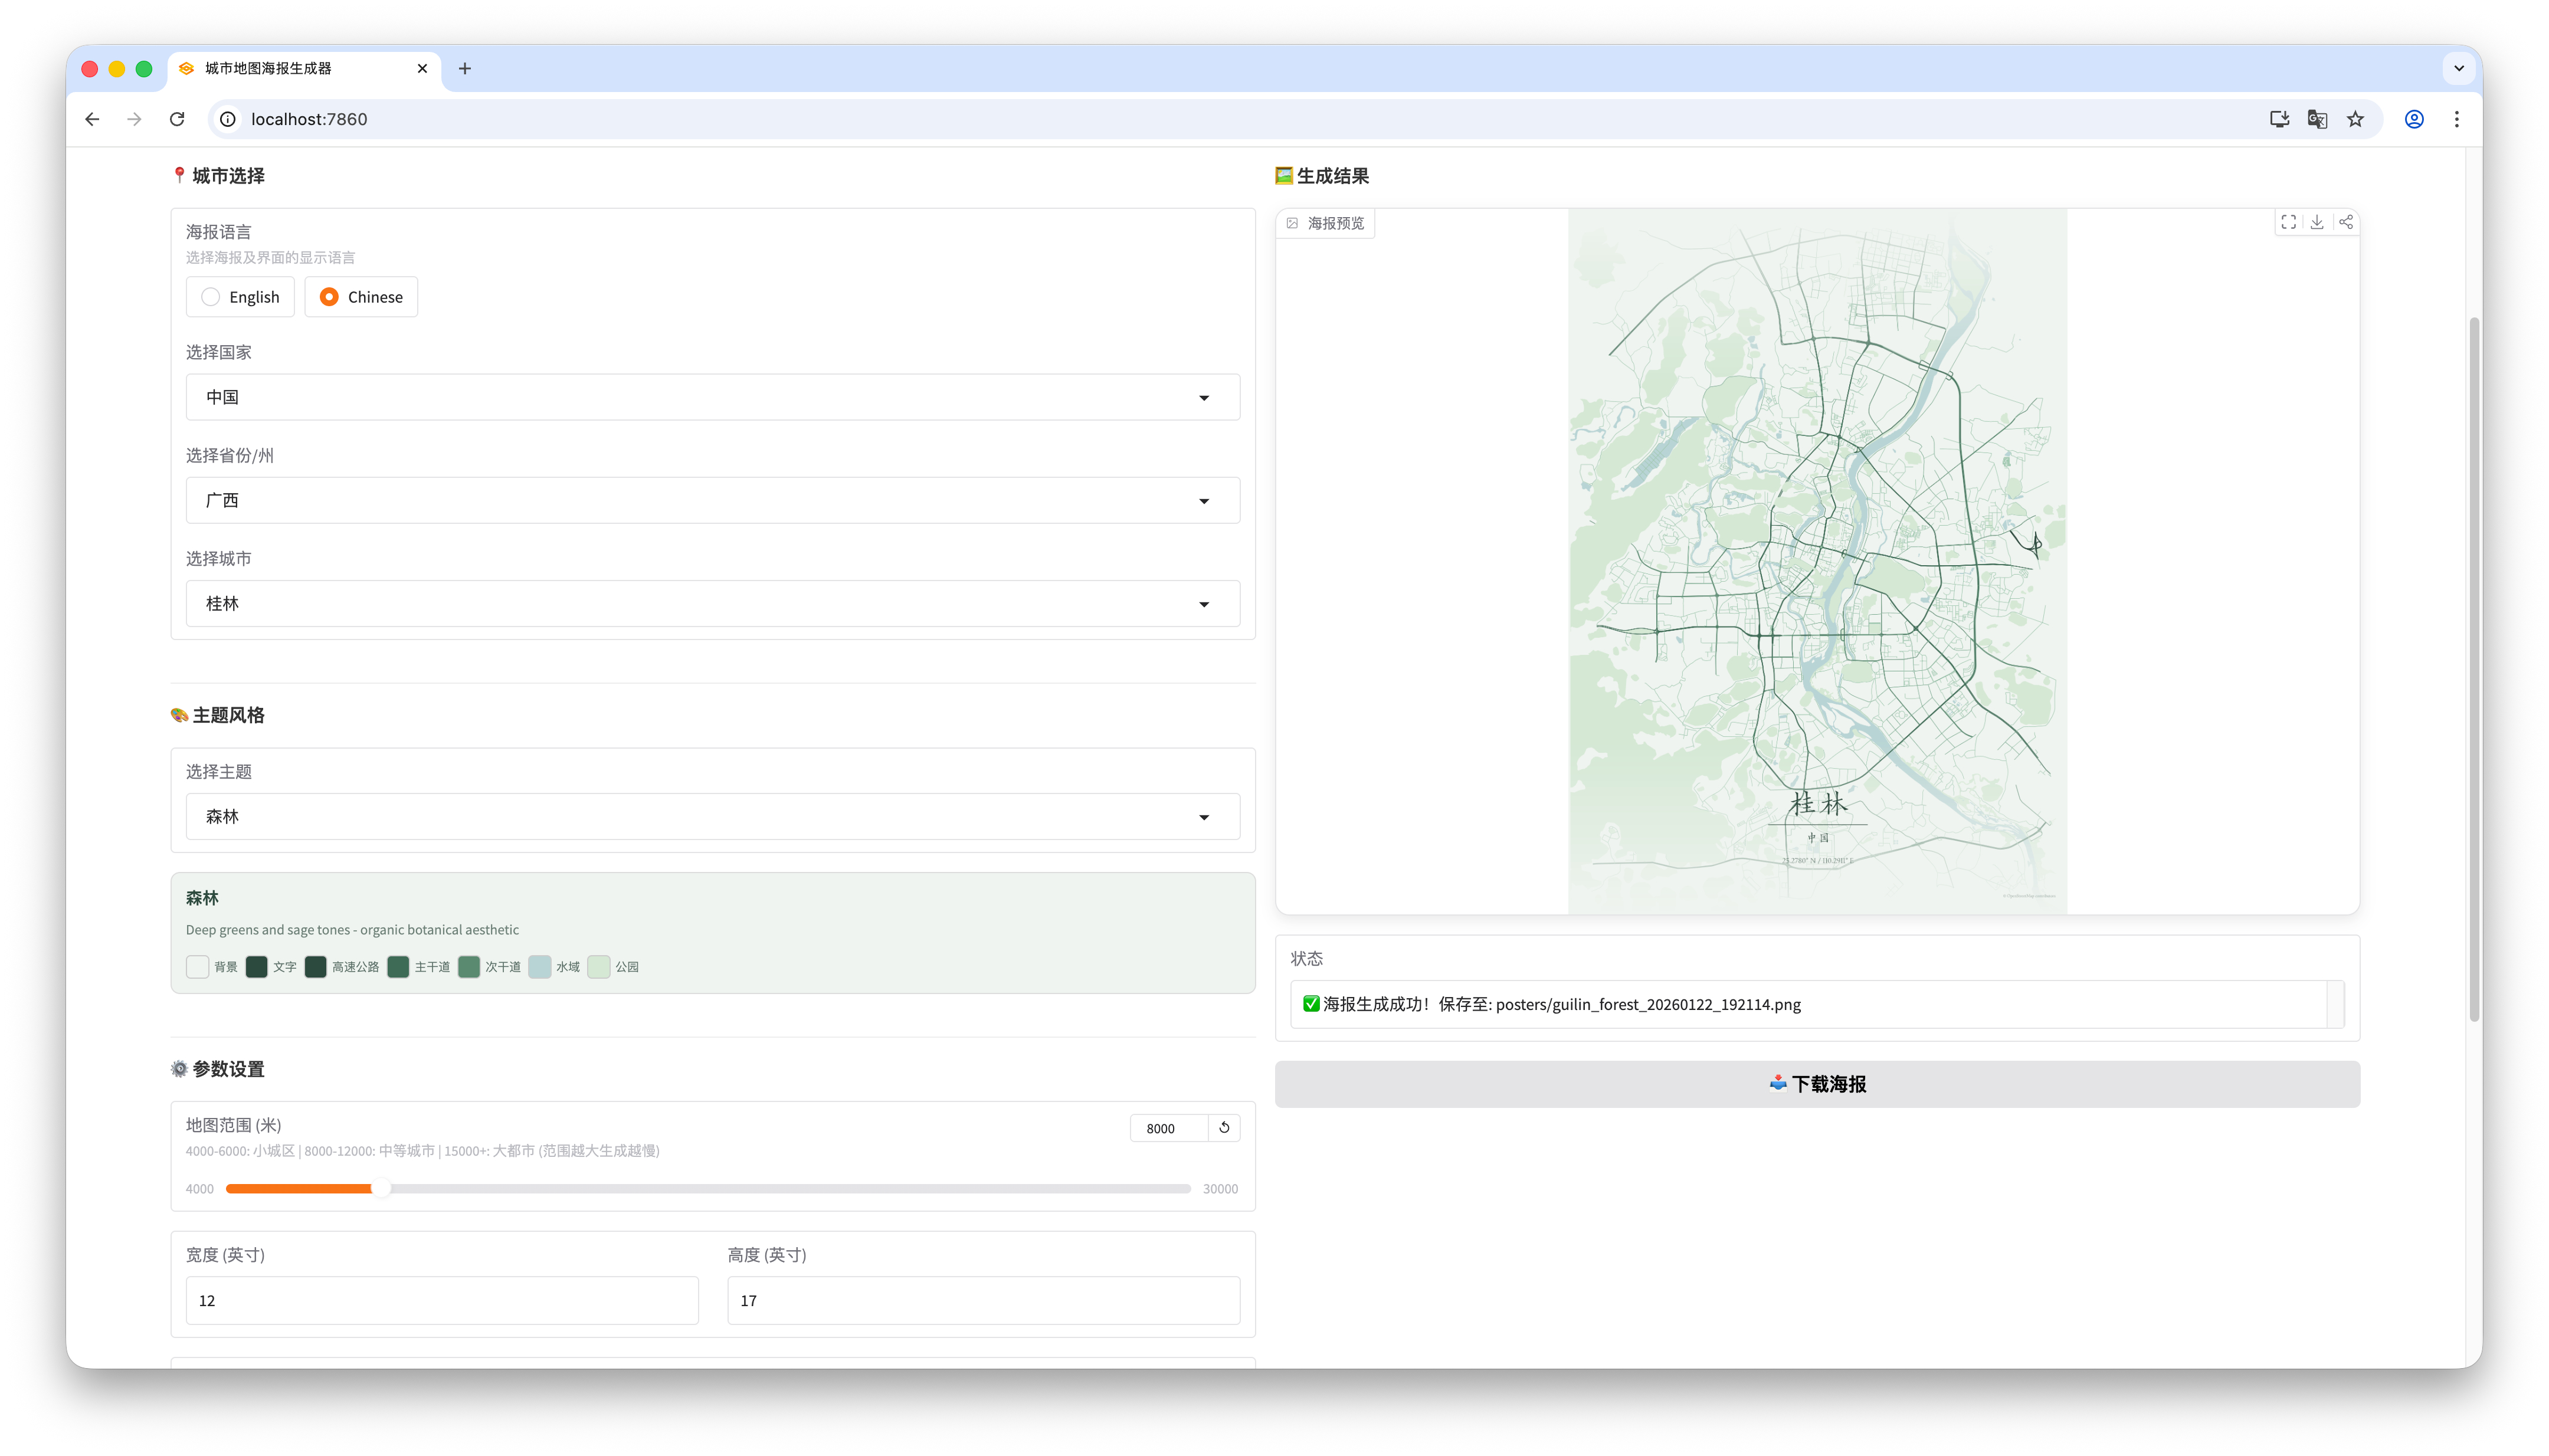Bookmark this page with the star icon
Screen dimensions: 2549x1456
pyautogui.click(x=2356, y=119)
